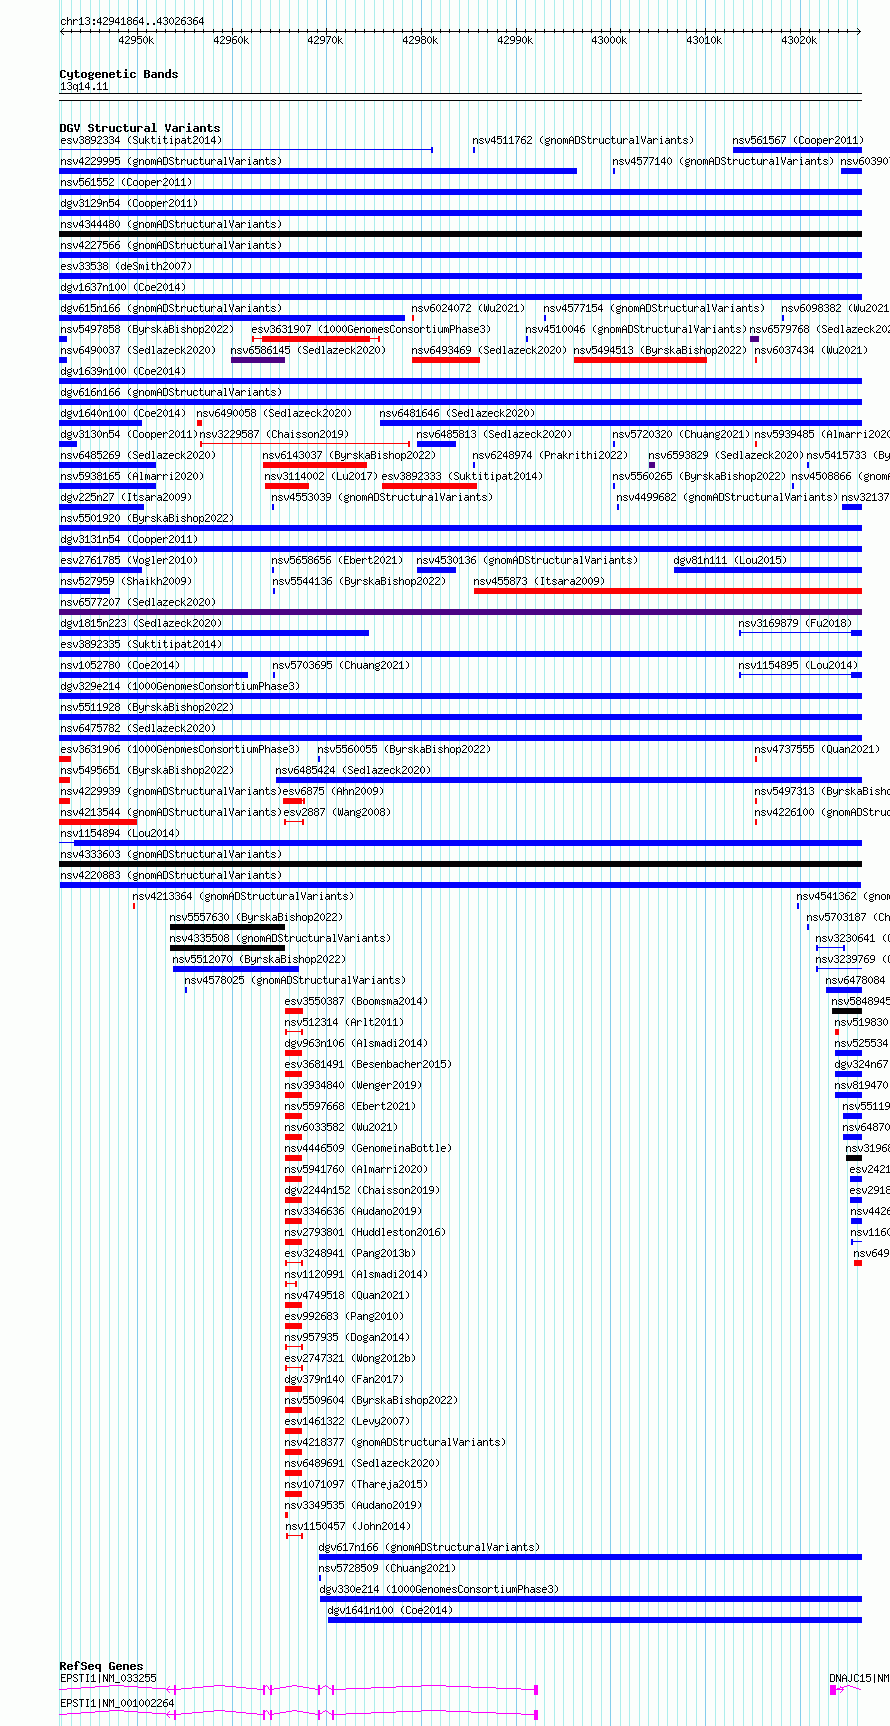Select variant nsv4213364 gnomAD label
Screen dimensions: 890x1726
coord(243,897)
